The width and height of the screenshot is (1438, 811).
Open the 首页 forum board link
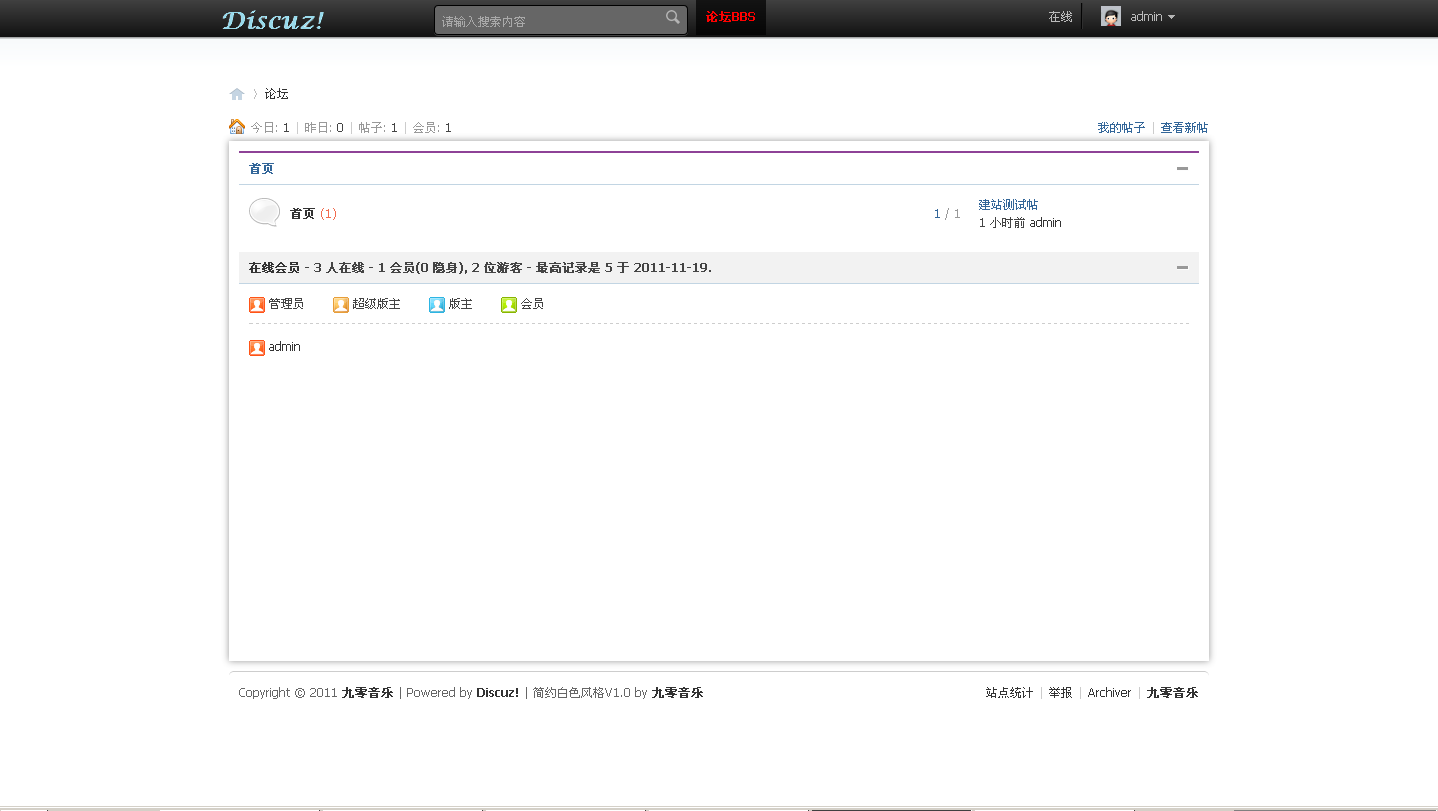[302, 214]
